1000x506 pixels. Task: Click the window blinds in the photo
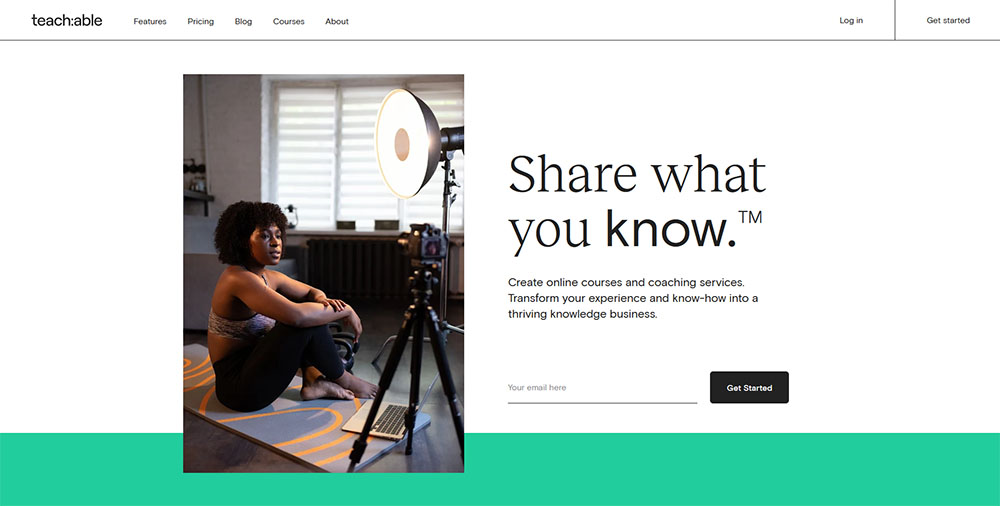coord(337,153)
